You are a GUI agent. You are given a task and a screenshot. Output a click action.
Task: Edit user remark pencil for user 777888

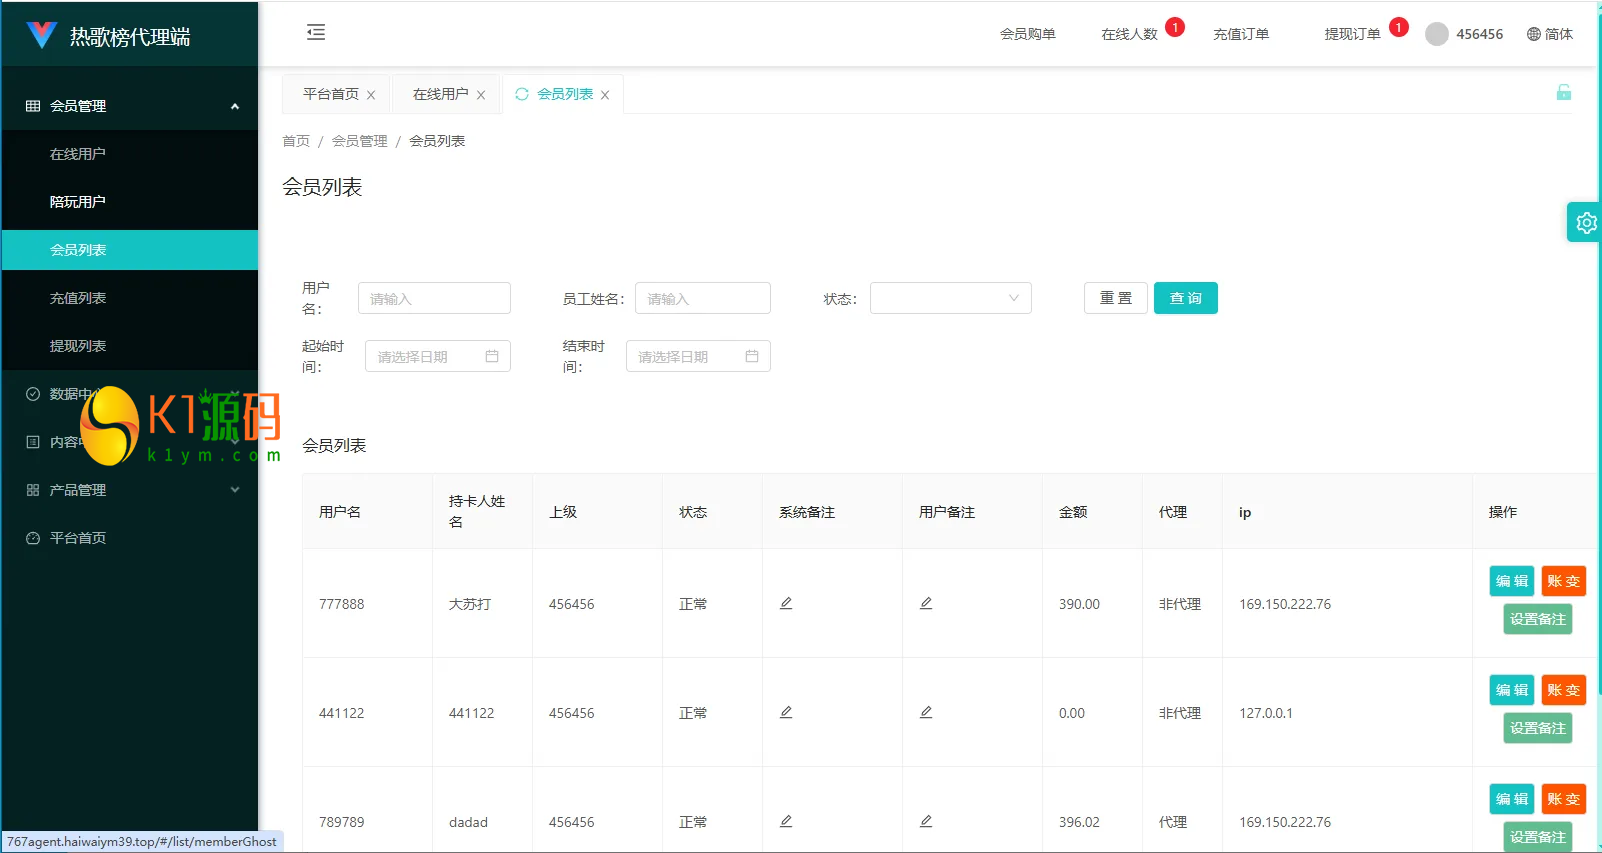tap(926, 603)
